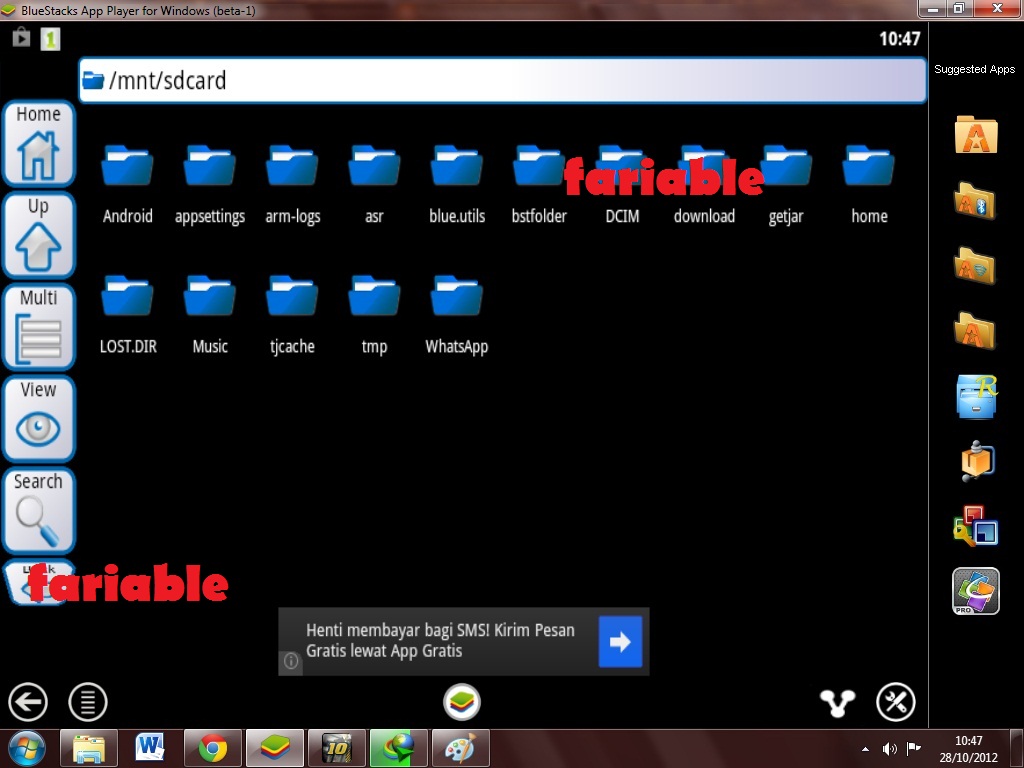This screenshot has height=768, width=1024.
Task: Open the tmp folder
Action: [x=374, y=315]
